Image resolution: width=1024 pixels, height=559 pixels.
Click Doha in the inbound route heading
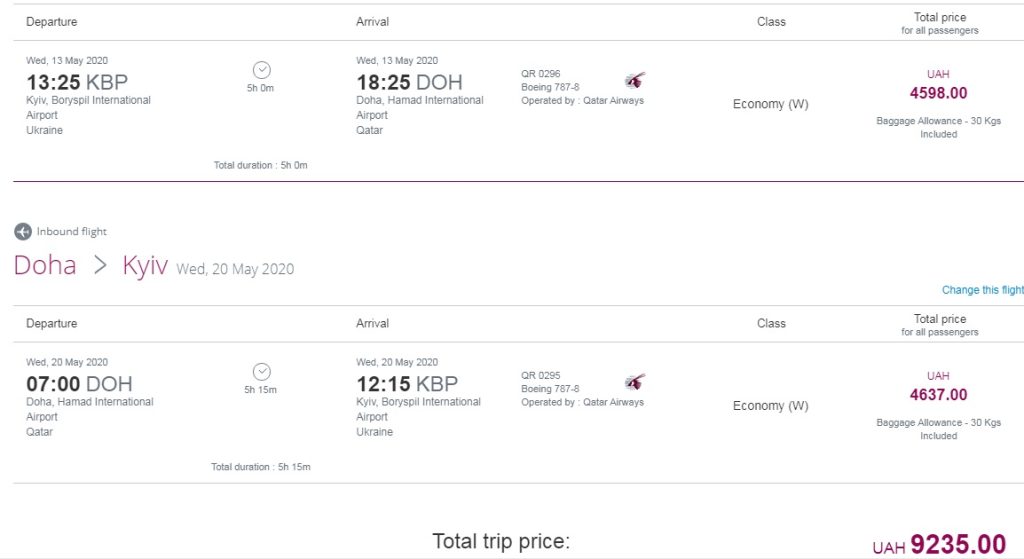coord(45,266)
